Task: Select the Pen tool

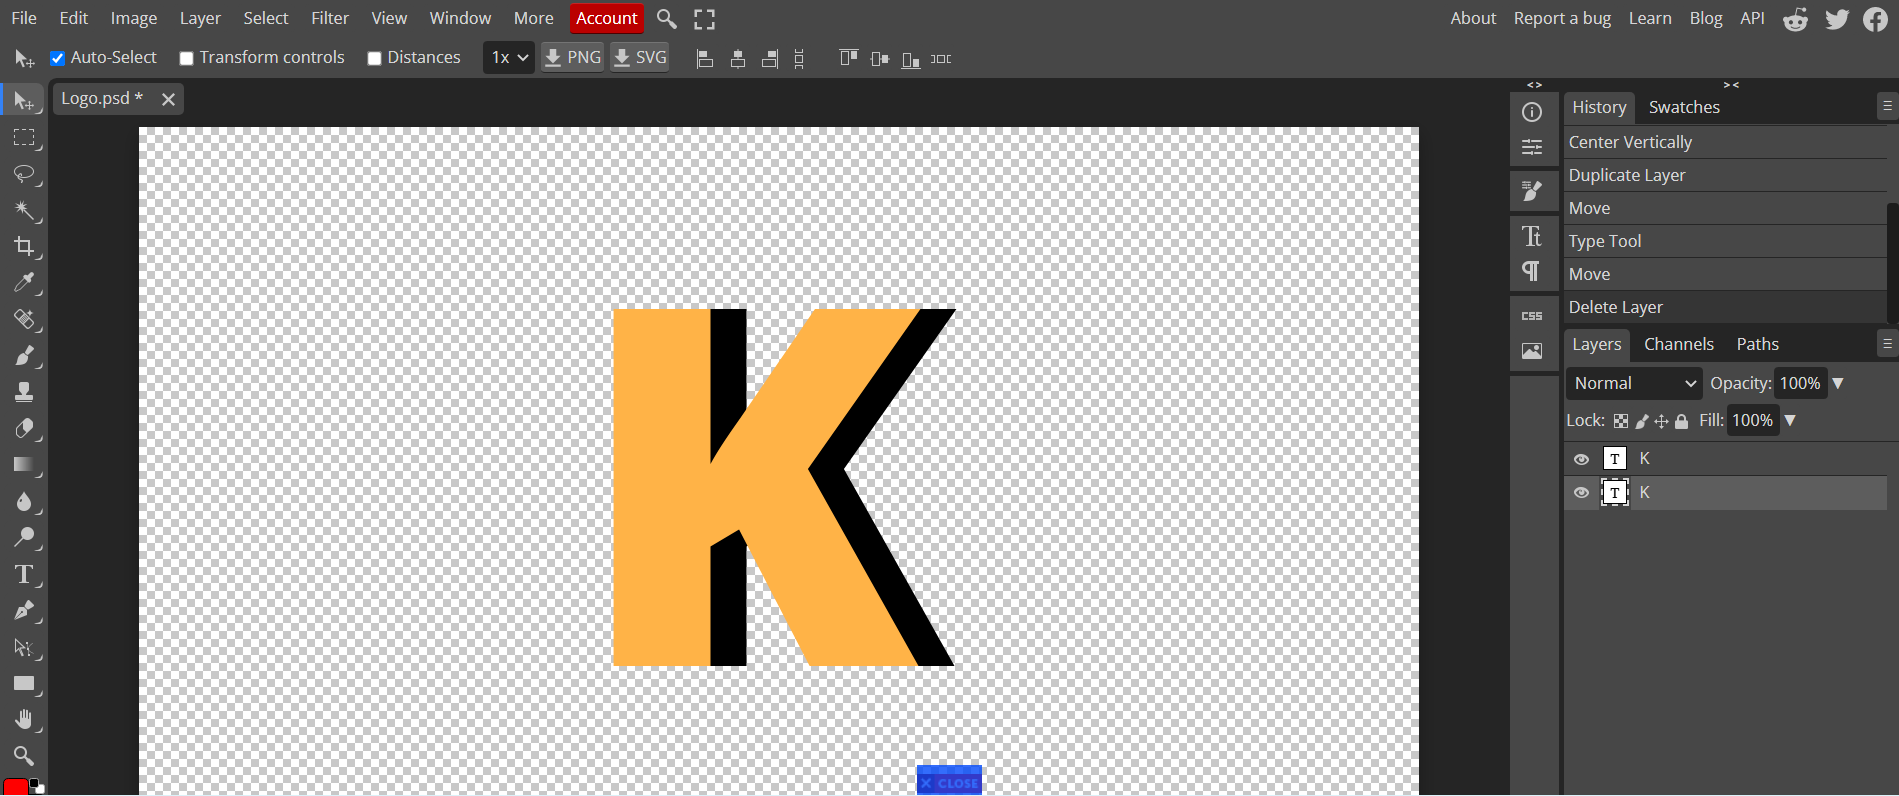Action: (x=24, y=611)
